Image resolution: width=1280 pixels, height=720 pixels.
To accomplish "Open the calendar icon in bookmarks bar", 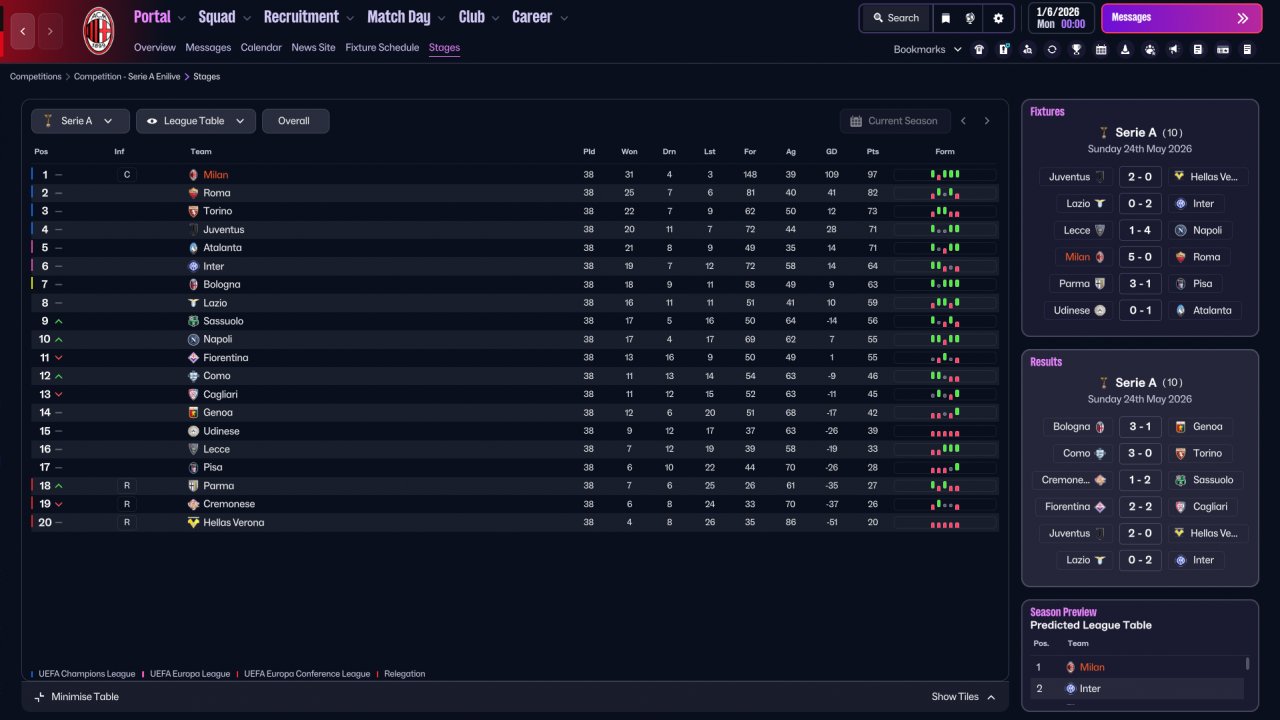I will click(1101, 49).
